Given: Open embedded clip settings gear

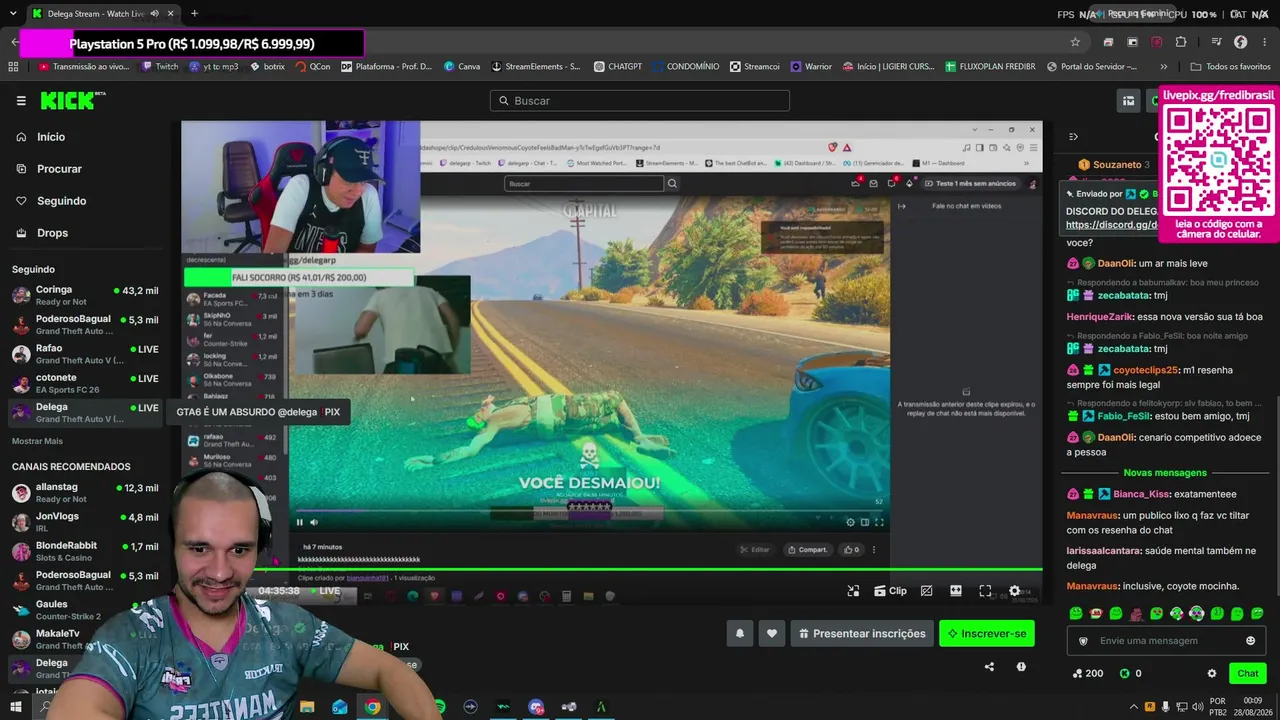Looking at the screenshot, I should (851, 522).
